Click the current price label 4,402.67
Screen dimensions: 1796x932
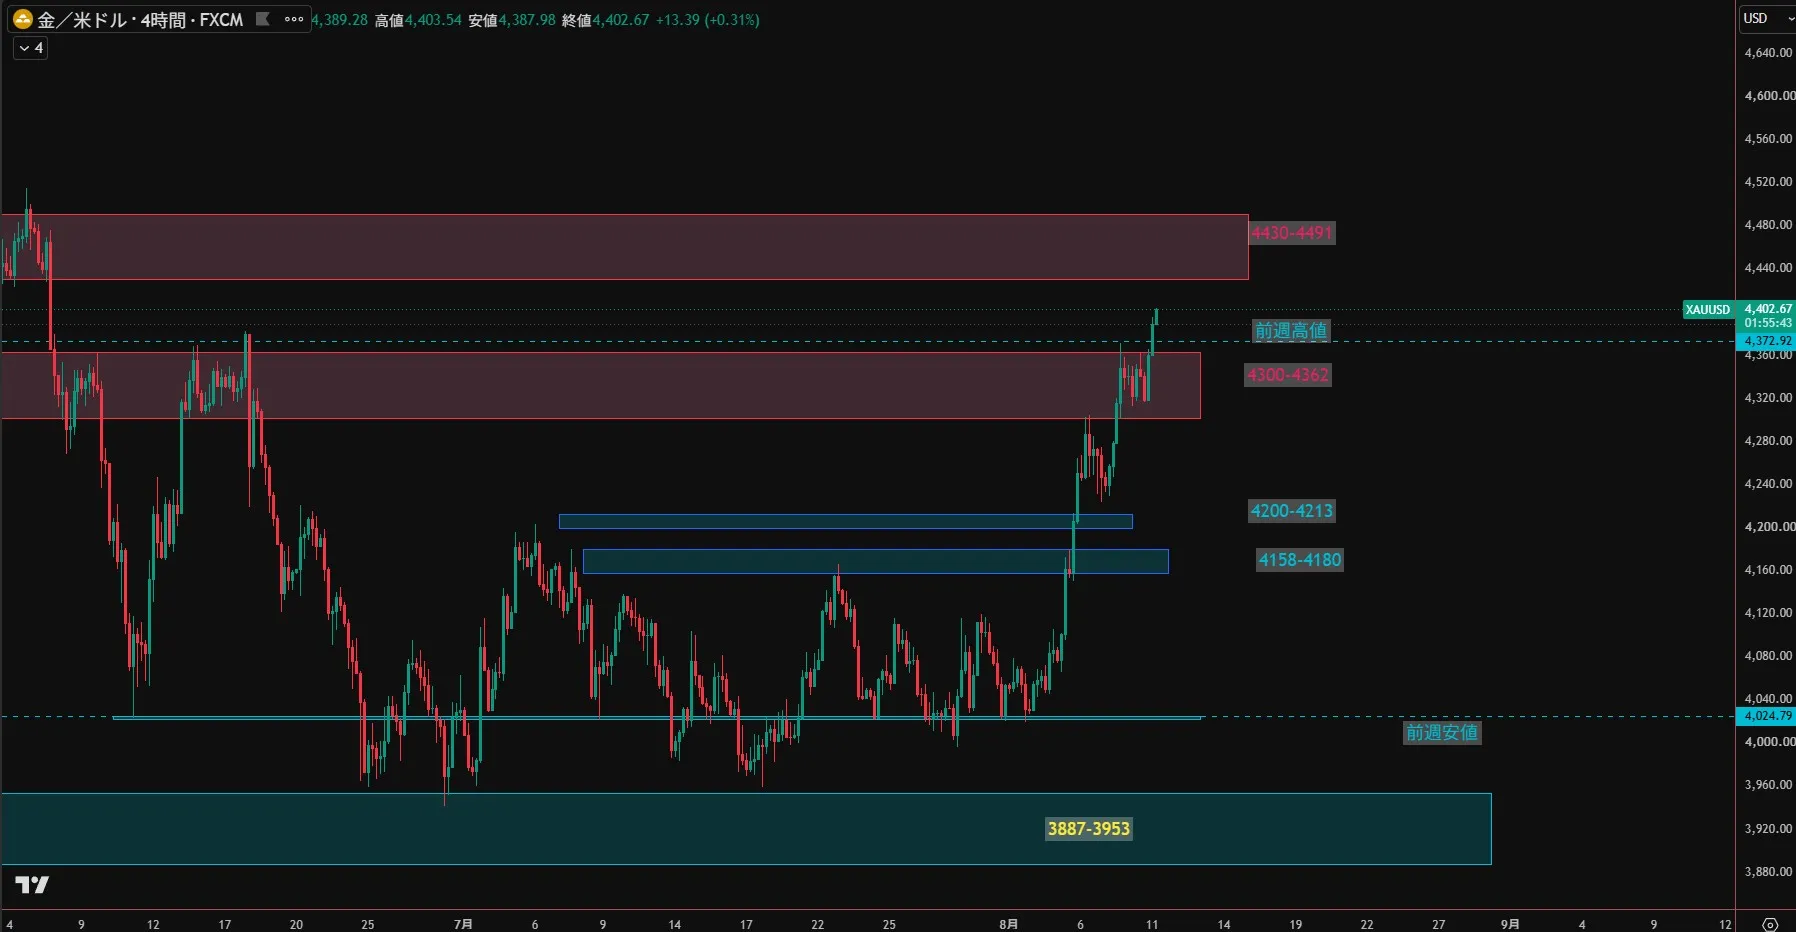(x=1767, y=309)
